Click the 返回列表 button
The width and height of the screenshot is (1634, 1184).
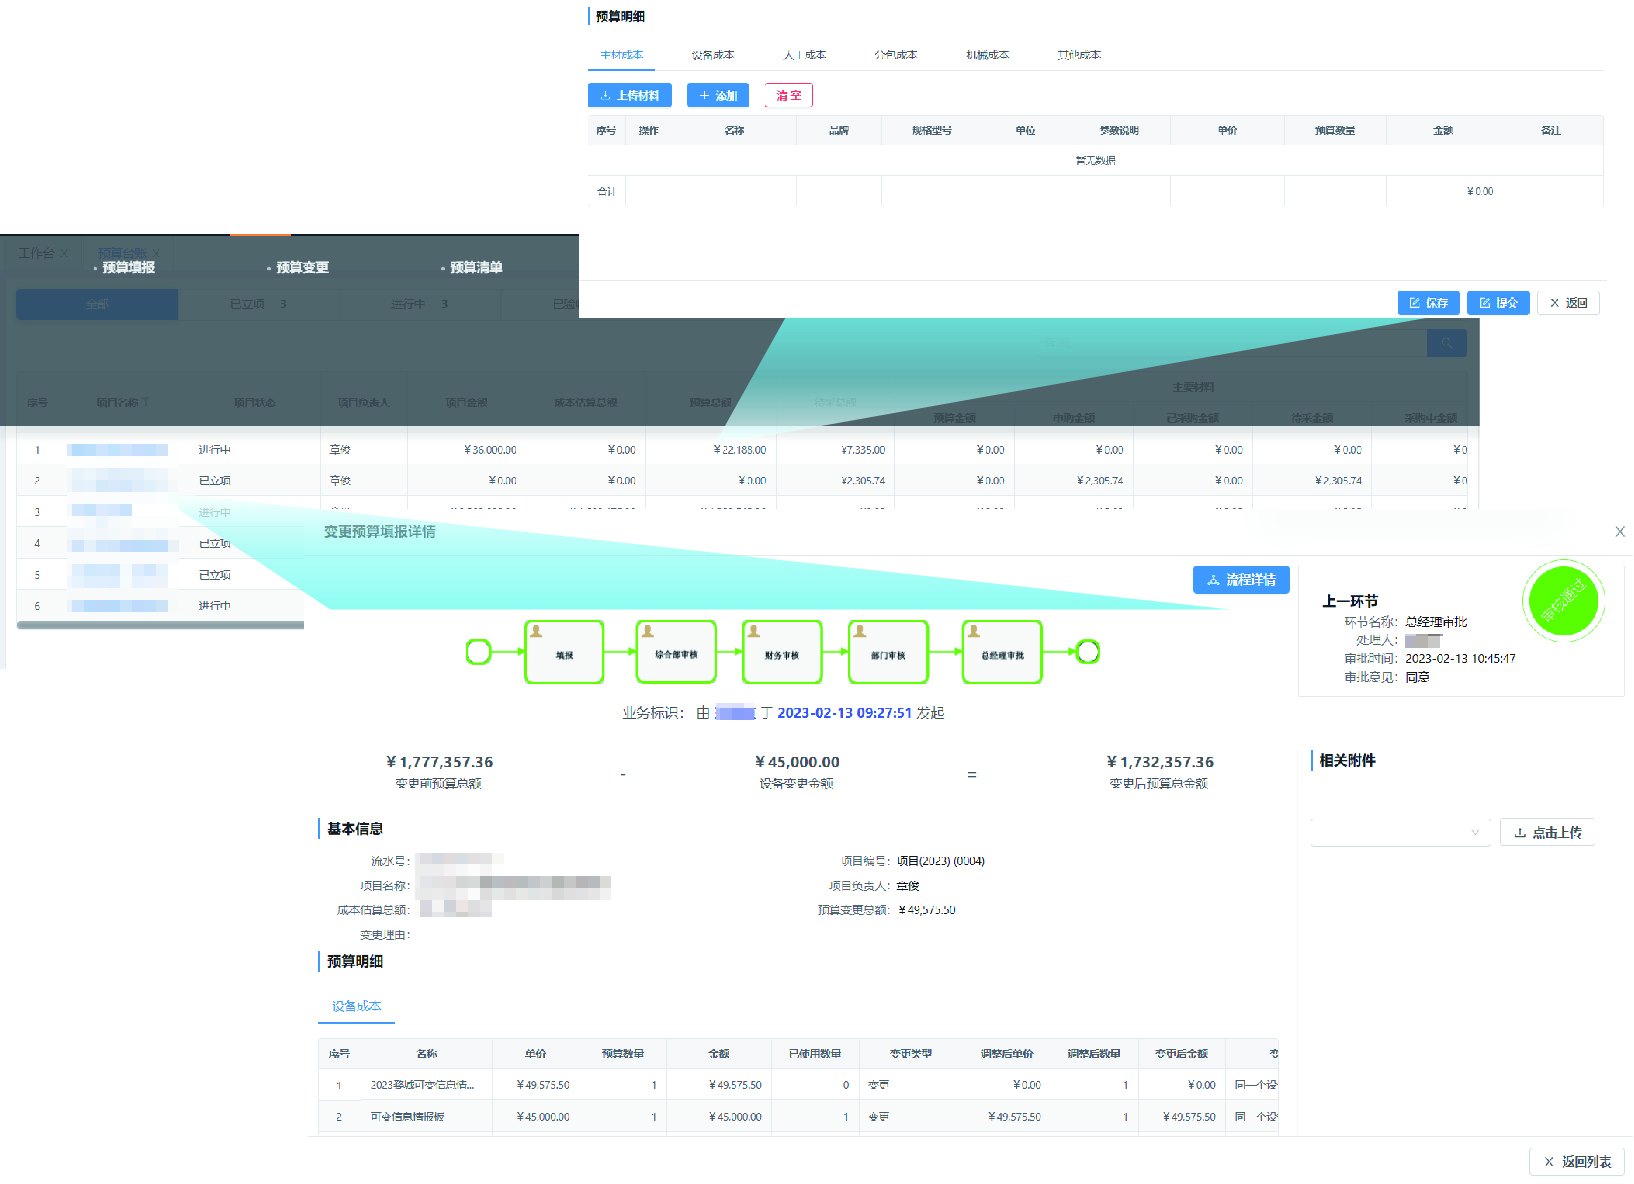pos(1576,1161)
